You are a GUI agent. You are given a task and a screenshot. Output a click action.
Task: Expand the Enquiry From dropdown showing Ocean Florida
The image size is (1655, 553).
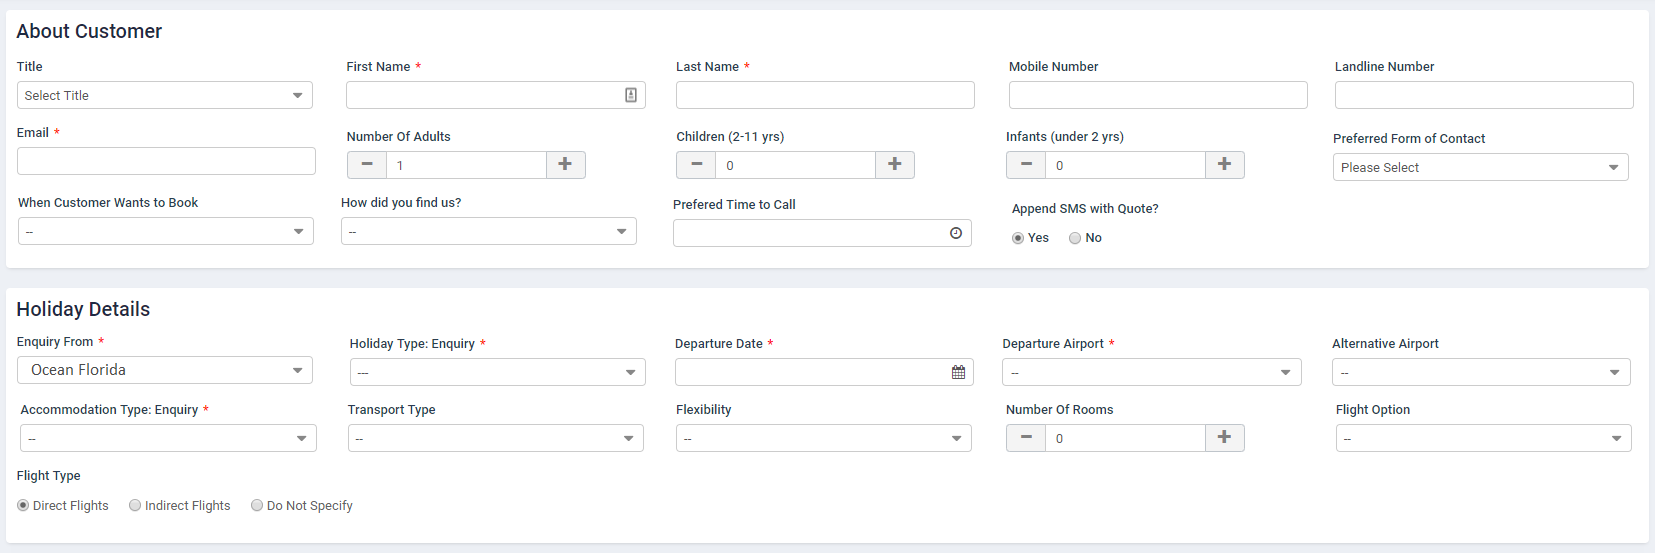[165, 370]
